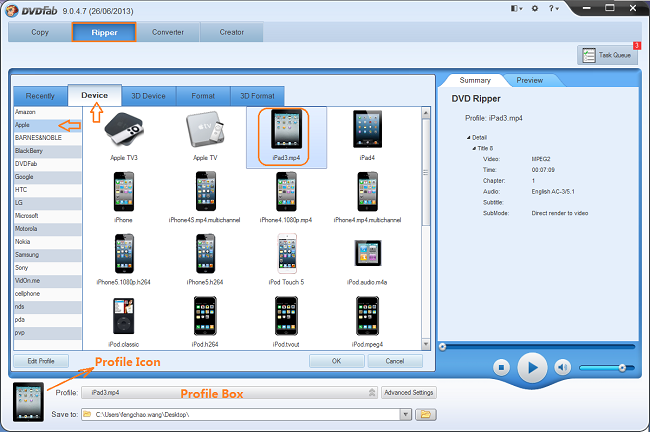The width and height of the screenshot is (650, 432).
Task: Open the settings gear in title bar
Action: pos(535,8)
